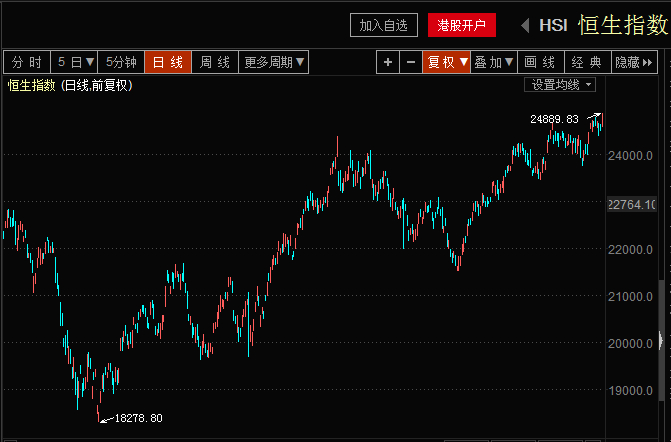Click the 24889.83 high price label

tap(554, 119)
